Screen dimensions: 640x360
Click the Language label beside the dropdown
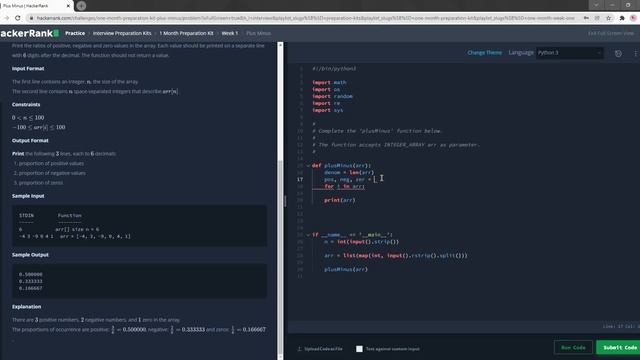click(x=521, y=53)
